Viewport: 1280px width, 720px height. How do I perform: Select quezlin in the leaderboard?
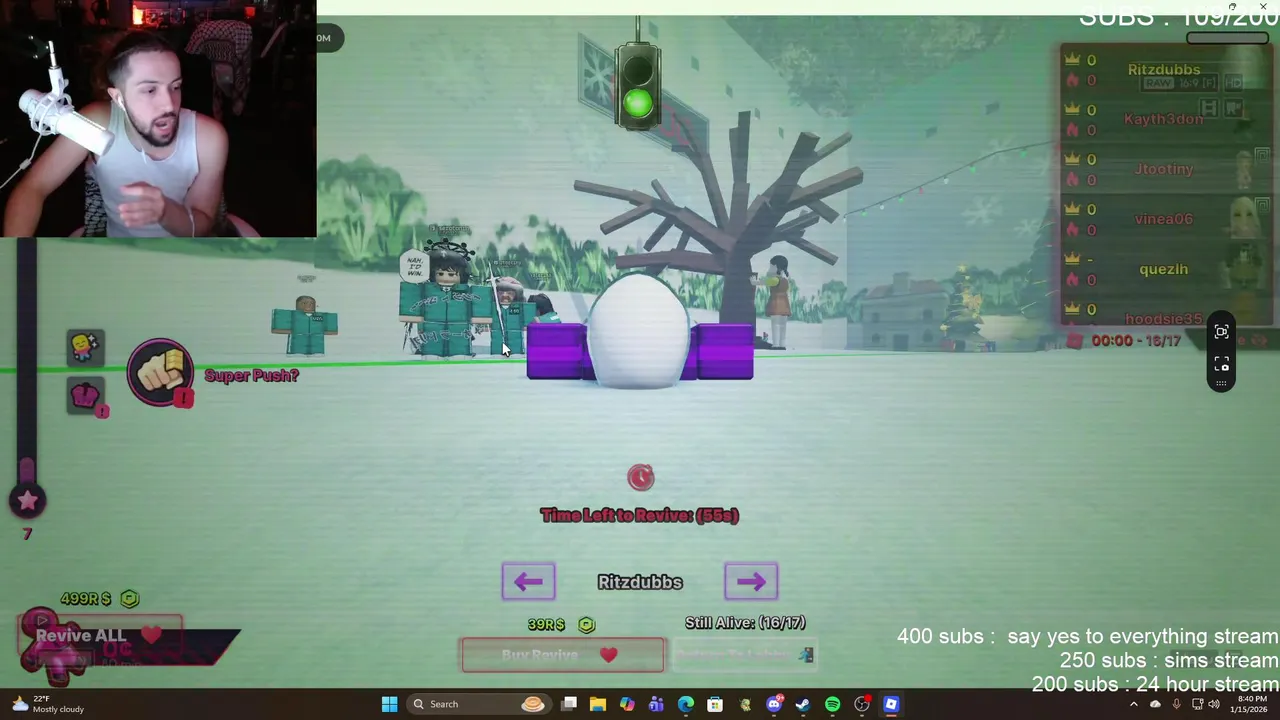tap(1164, 269)
